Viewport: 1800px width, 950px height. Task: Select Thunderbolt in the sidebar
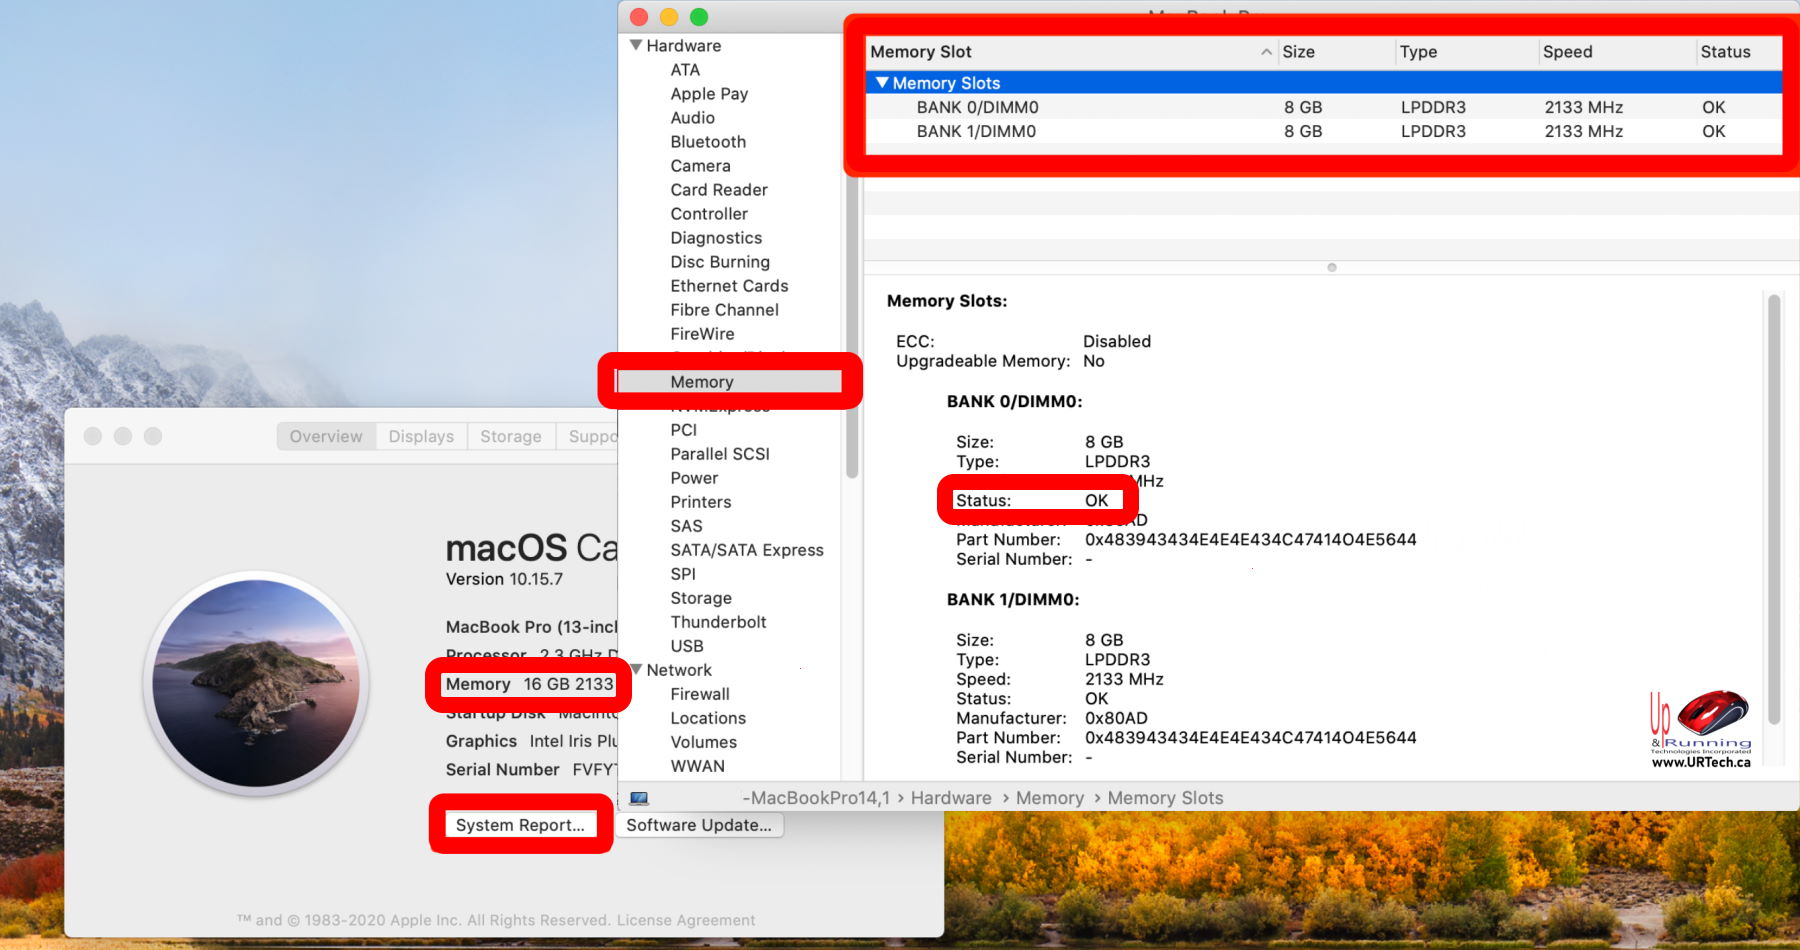coord(718,622)
